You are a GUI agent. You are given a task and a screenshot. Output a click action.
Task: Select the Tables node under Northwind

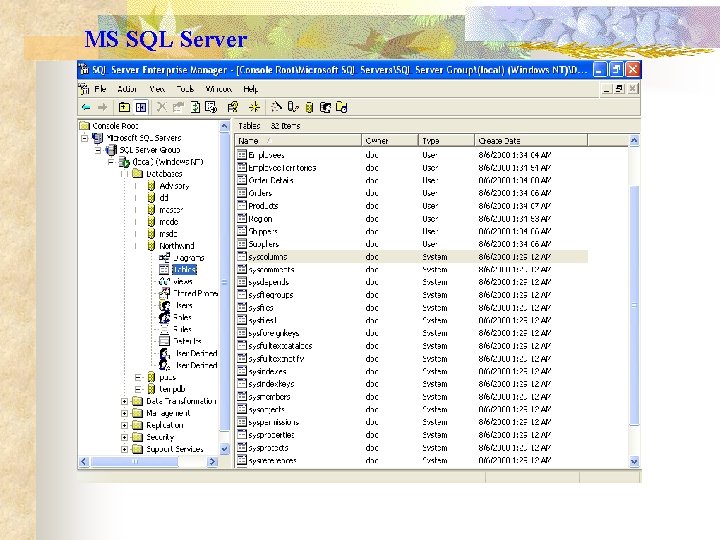[184, 269]
